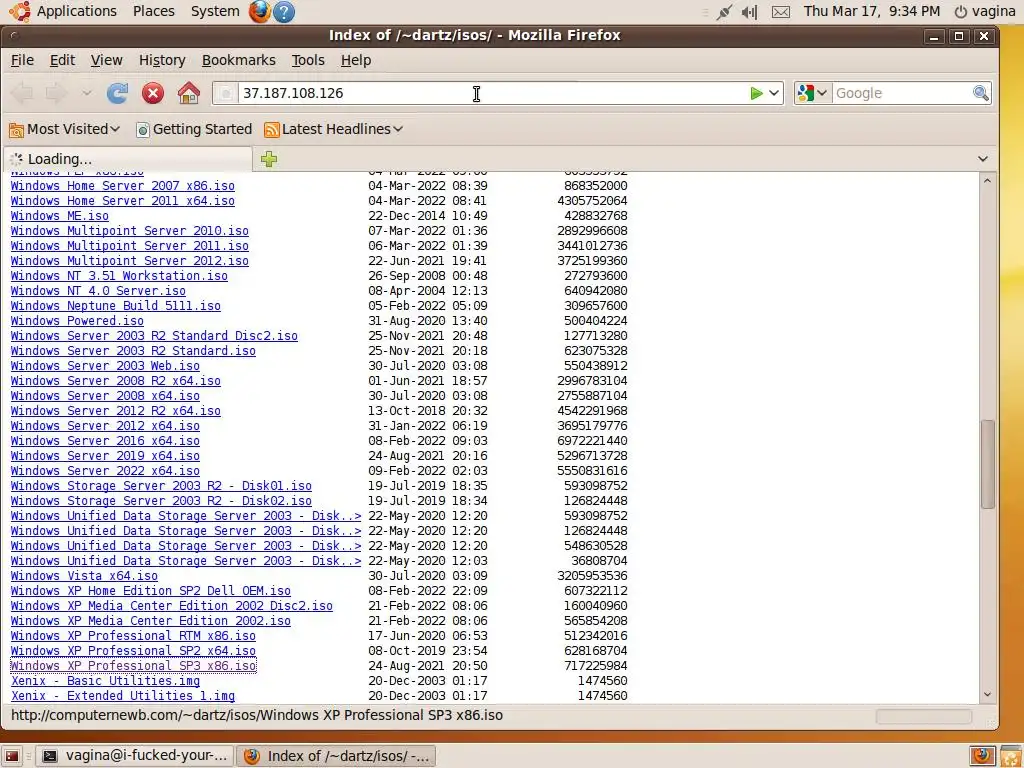This screenshot has width=1024, height=768.
Task: Open the View menu
Action: point(106,60)
